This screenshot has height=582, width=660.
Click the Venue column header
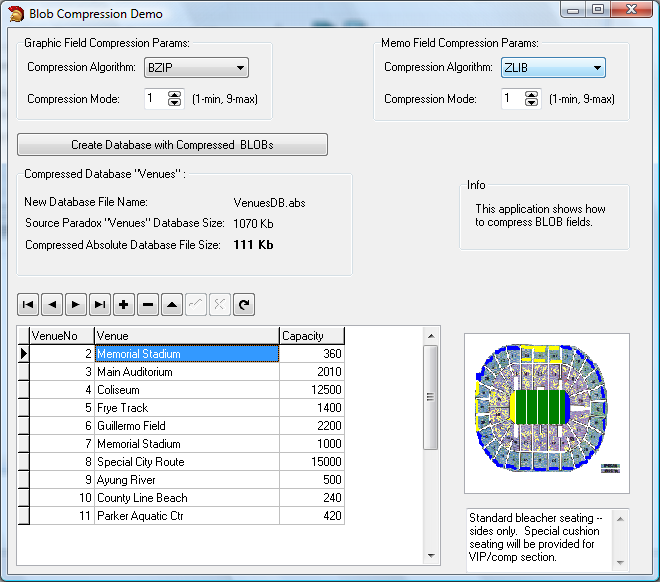[186, 336]
